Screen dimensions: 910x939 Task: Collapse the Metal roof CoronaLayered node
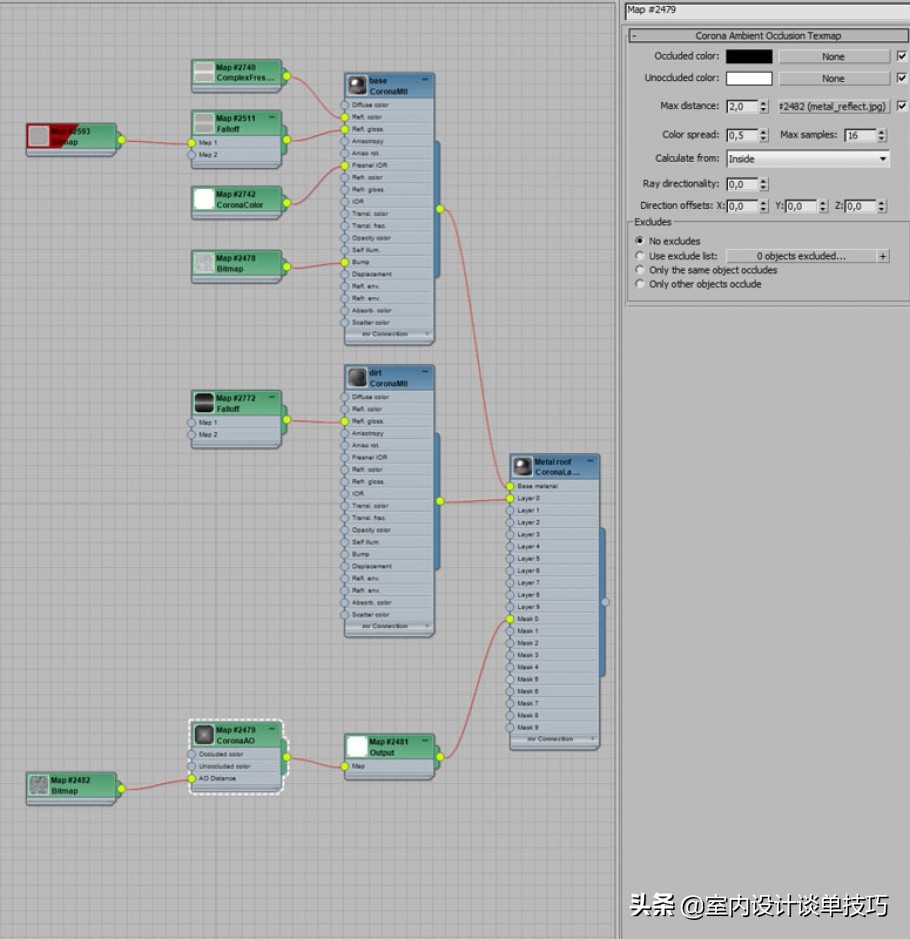[590, 461]
